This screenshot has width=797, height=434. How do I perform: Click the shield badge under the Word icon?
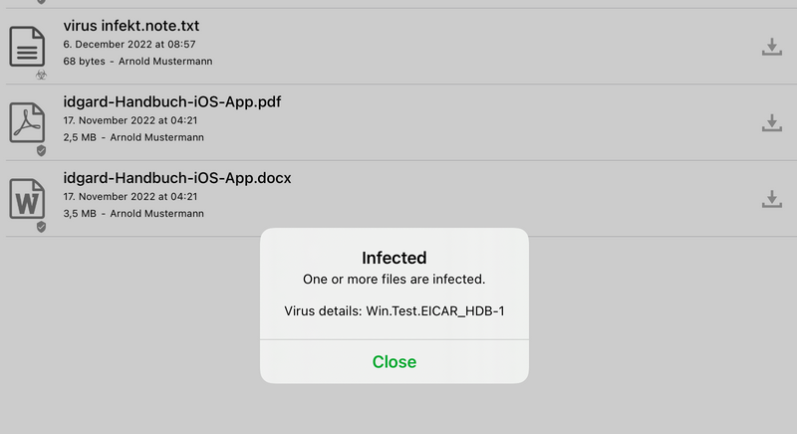(x=41, y=227)
